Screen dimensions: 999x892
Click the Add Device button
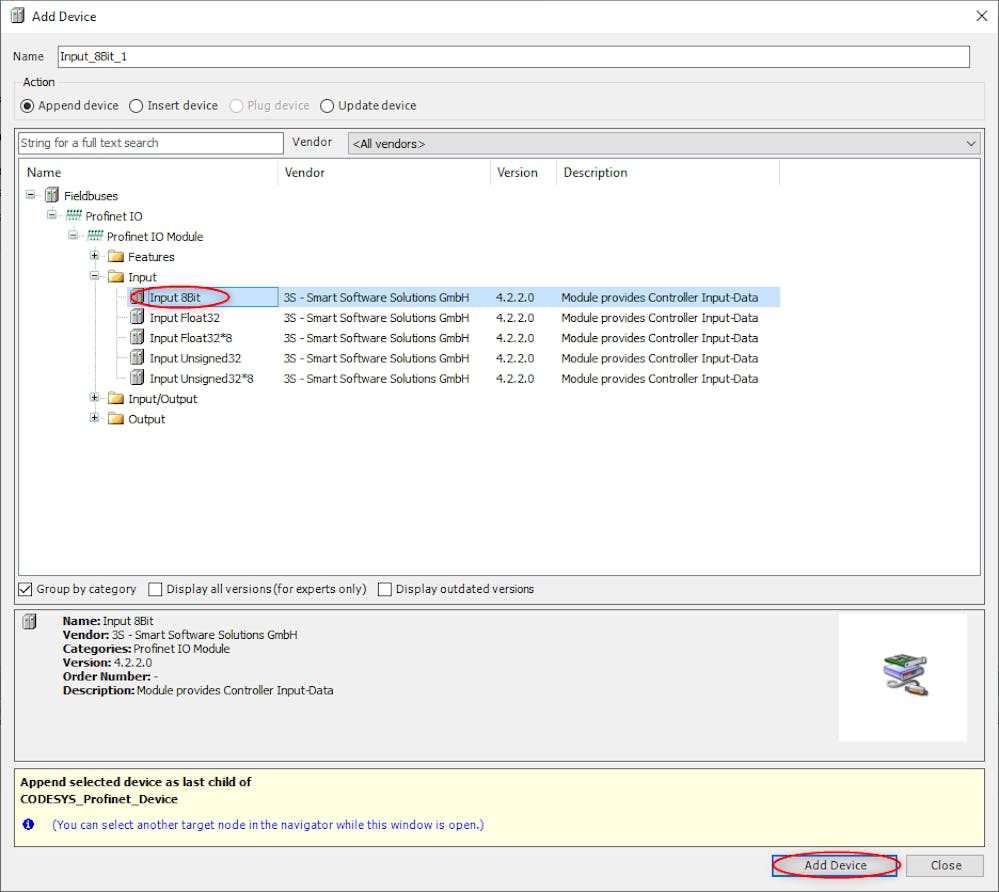click(835, 865)
